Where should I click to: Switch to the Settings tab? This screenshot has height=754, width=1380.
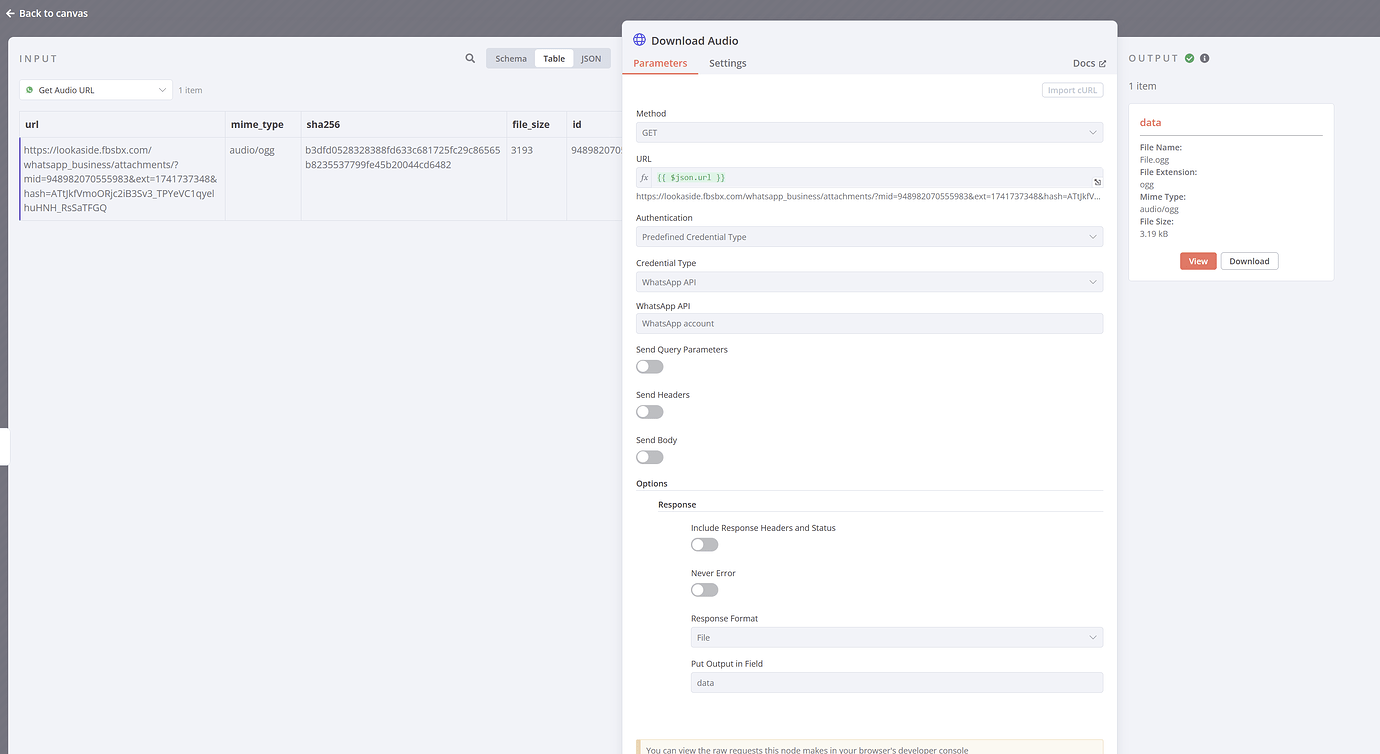[727, 64]
